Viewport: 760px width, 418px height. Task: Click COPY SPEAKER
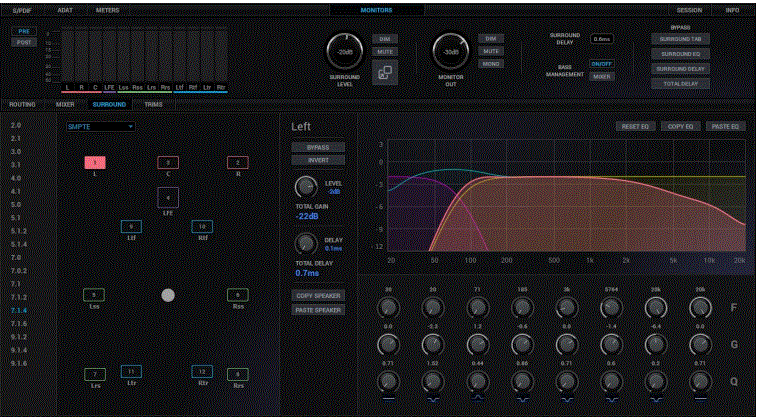pos(318,295)
